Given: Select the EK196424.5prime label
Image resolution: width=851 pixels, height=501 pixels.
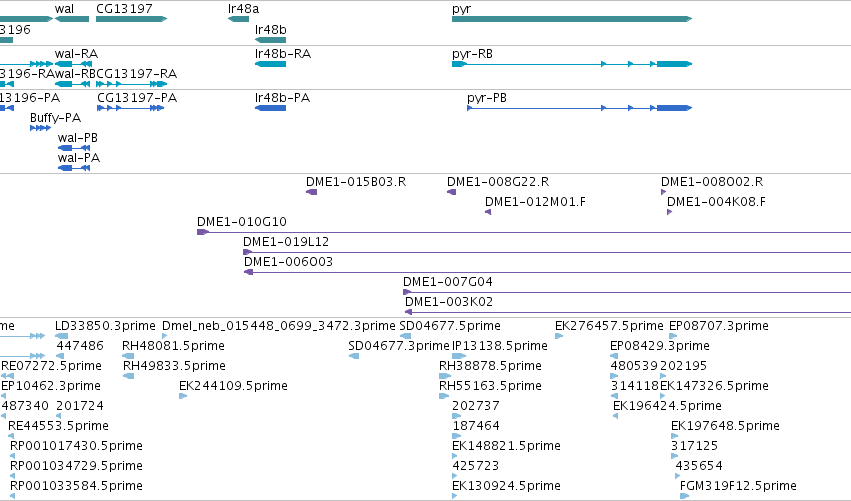Looking at the screenshot, I should (x=667, y=406).
